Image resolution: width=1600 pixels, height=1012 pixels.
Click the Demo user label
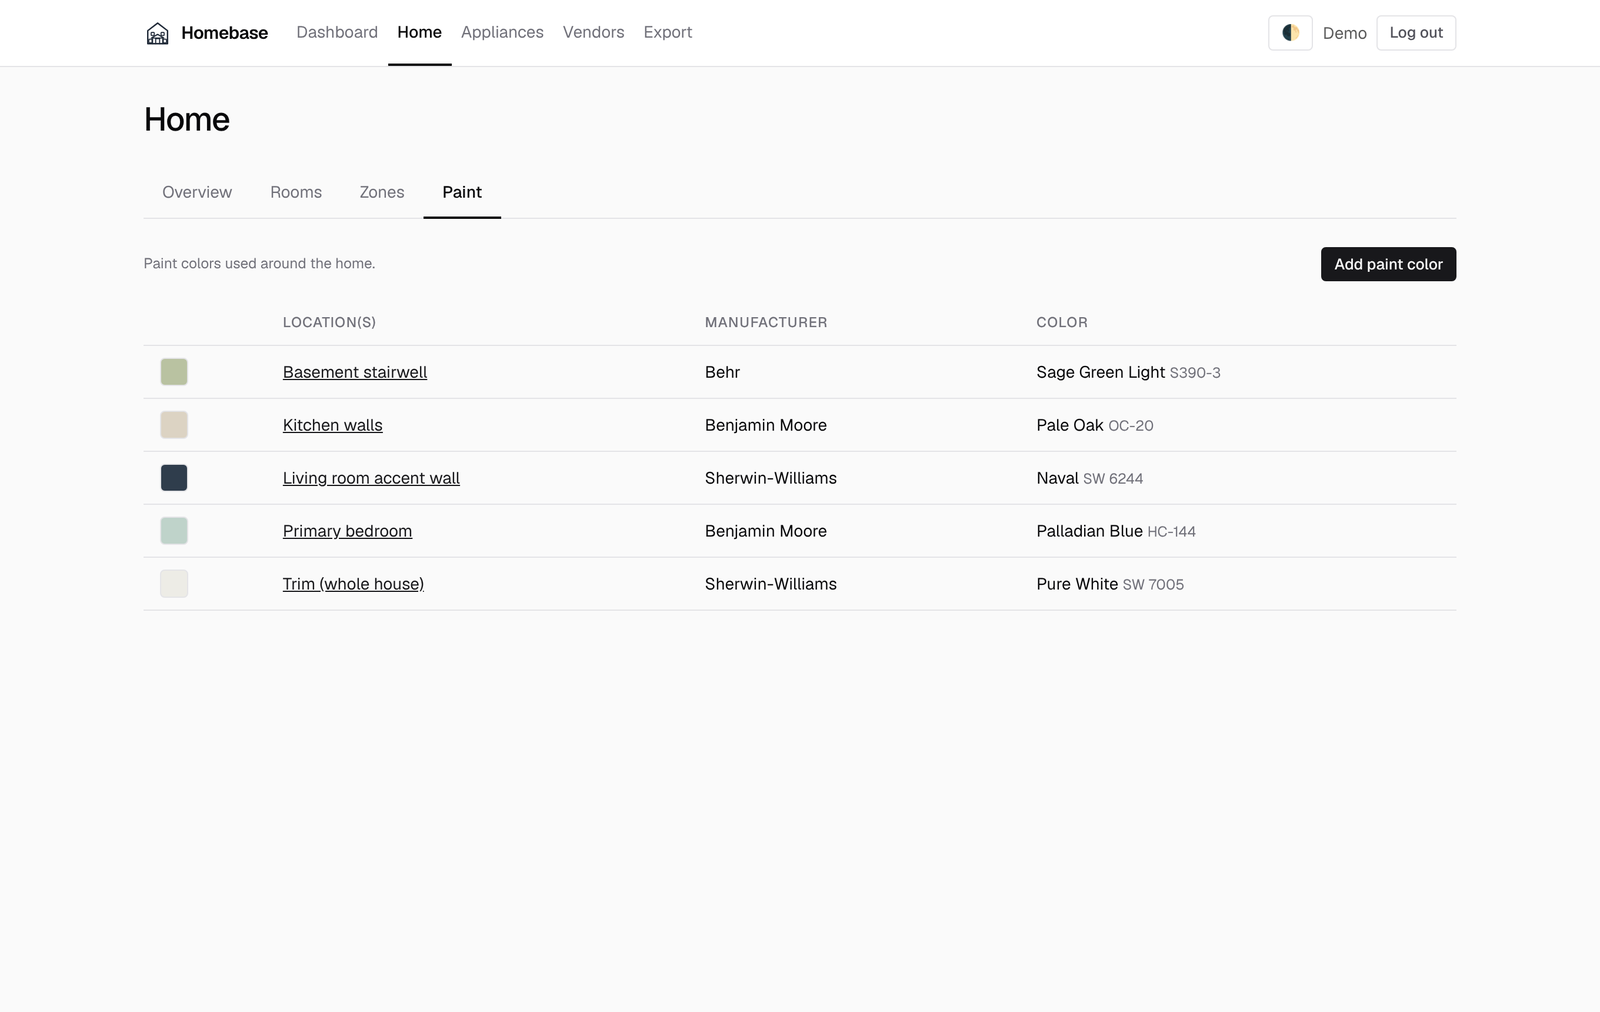click(x=1344, y=33)
